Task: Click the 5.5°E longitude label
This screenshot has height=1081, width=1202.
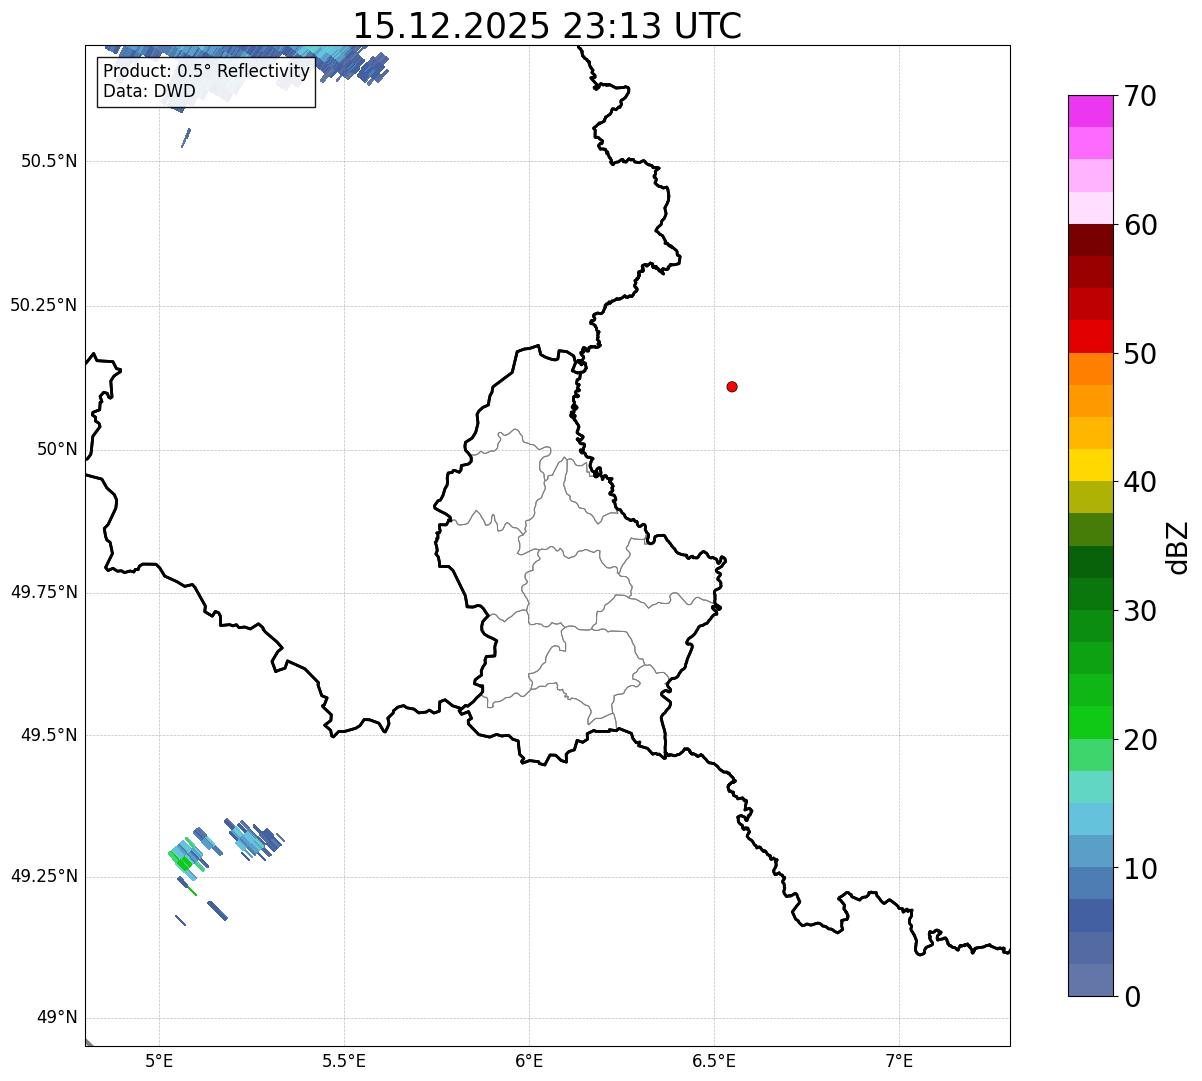Action: click(x=344, y=1060)
